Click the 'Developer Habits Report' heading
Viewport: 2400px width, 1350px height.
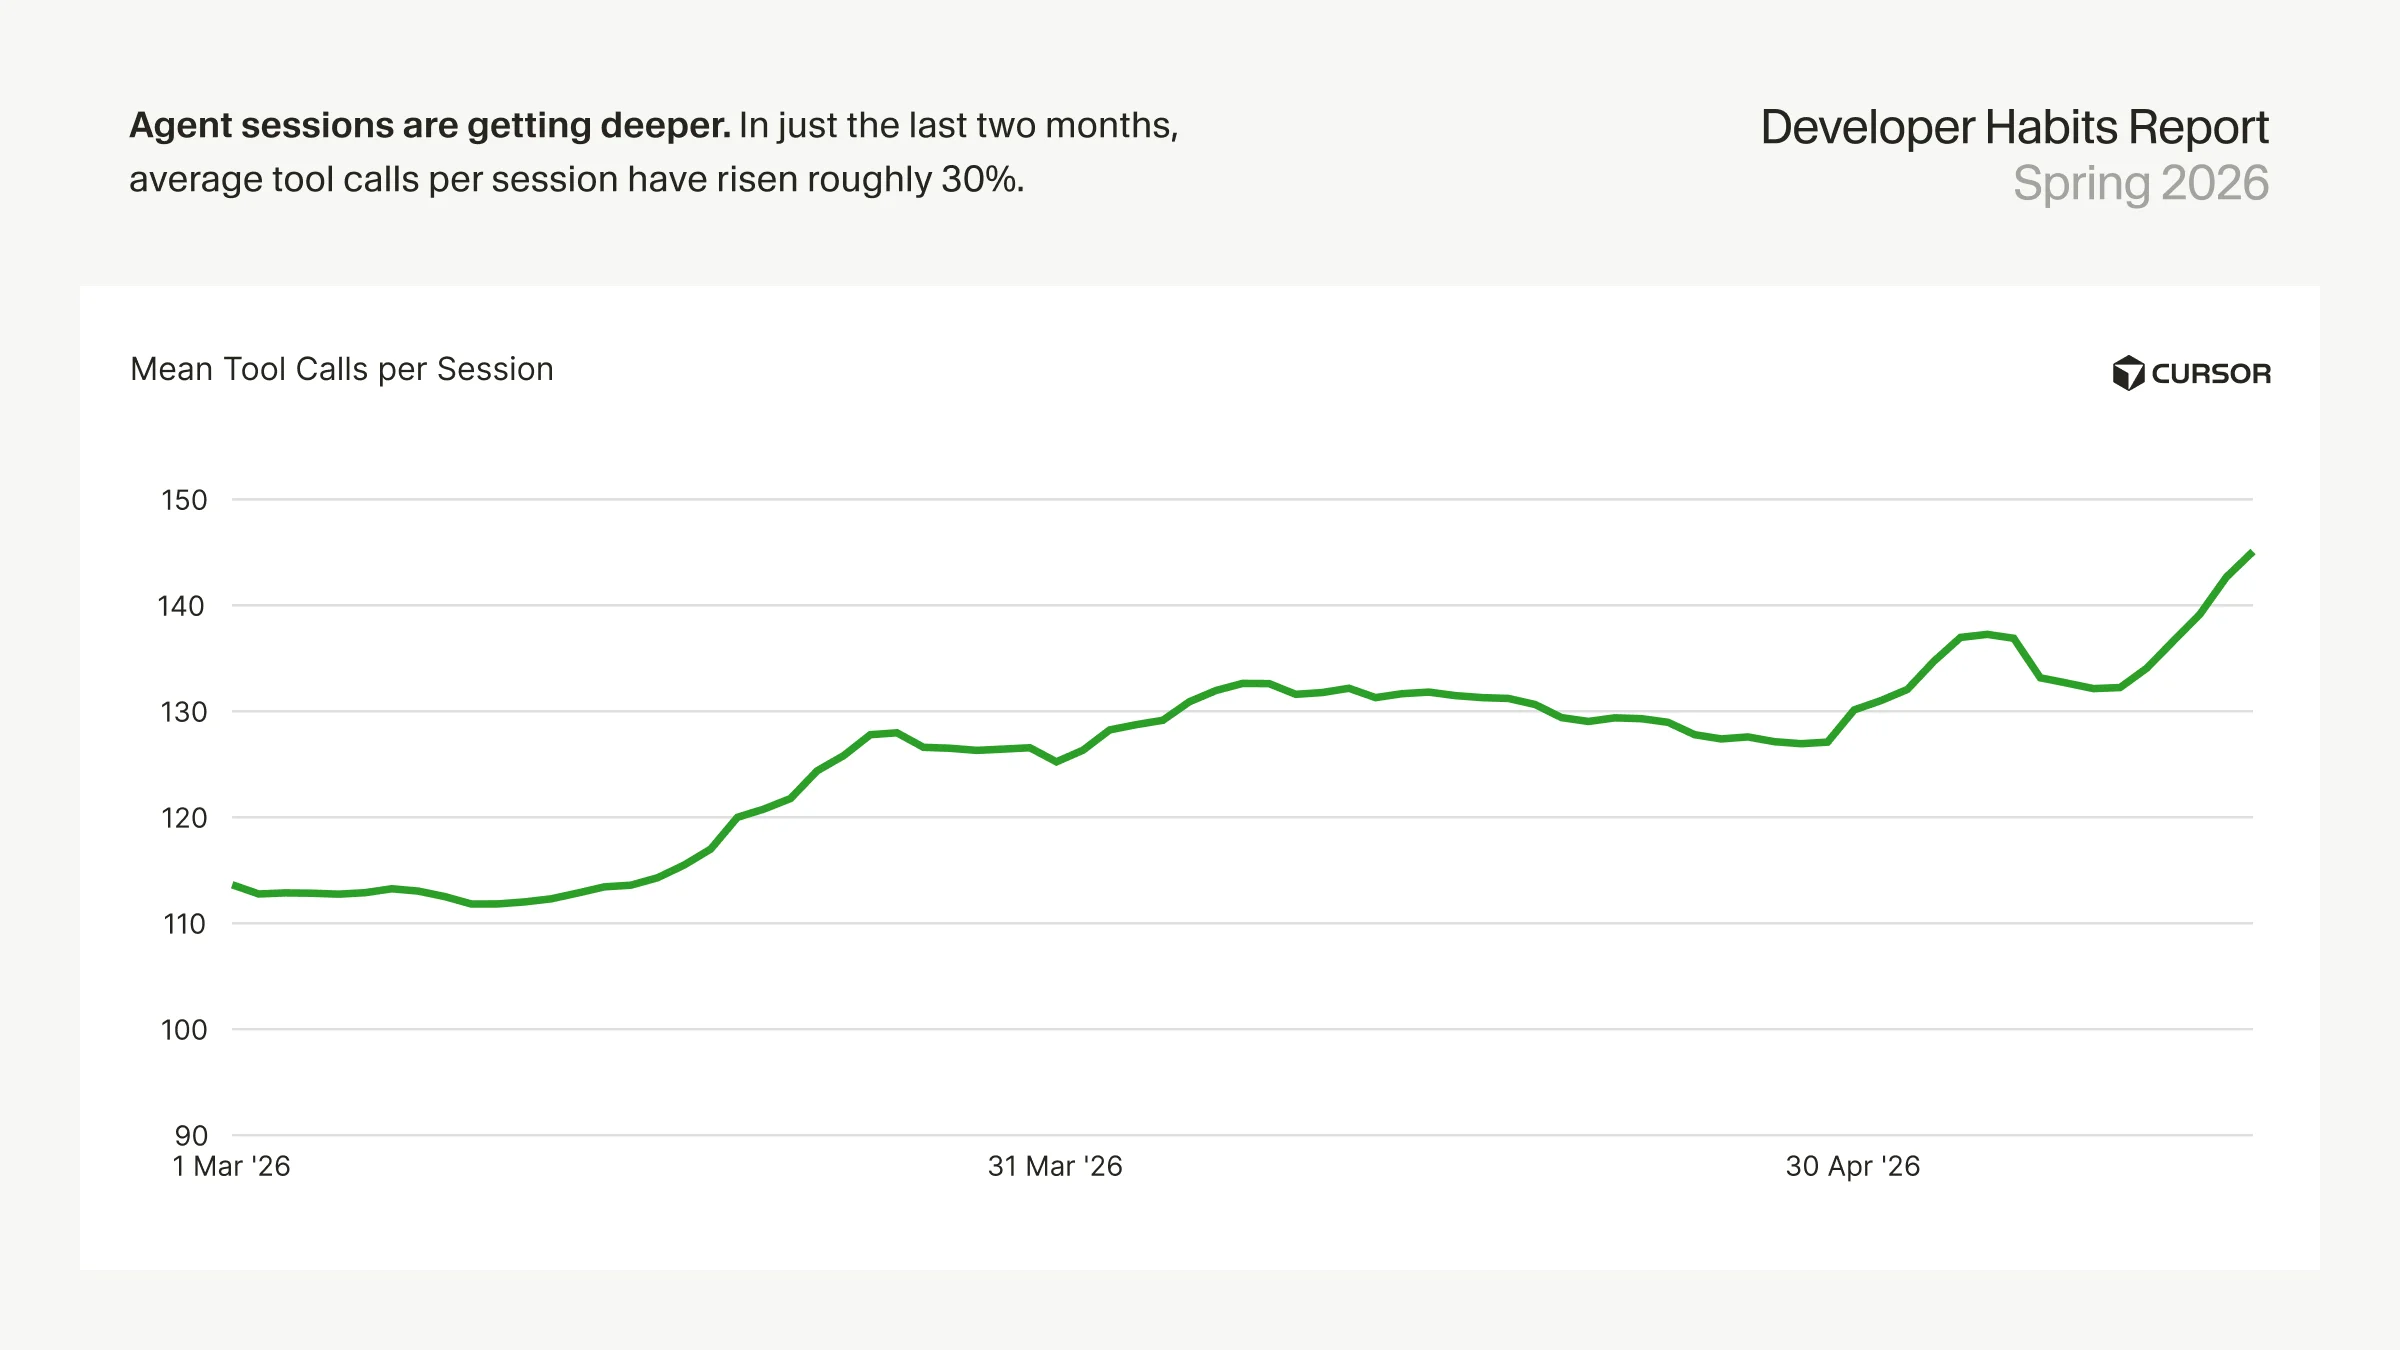pyautogui.click(x=2014, y=127)
